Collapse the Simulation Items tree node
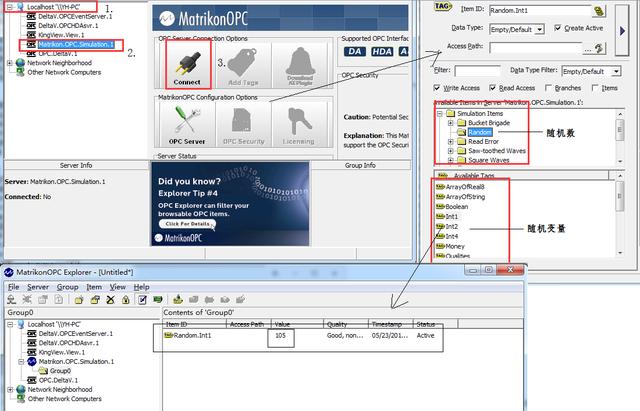 point(440,113)
